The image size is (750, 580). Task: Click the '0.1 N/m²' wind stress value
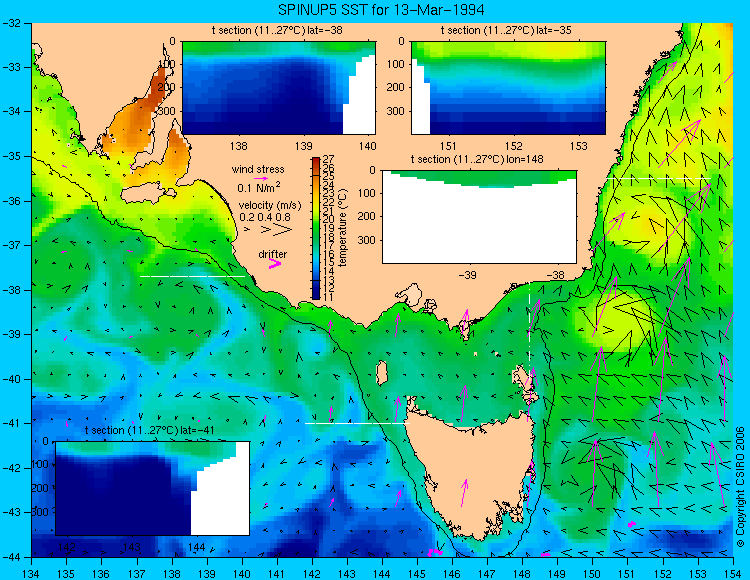point(259,187)
